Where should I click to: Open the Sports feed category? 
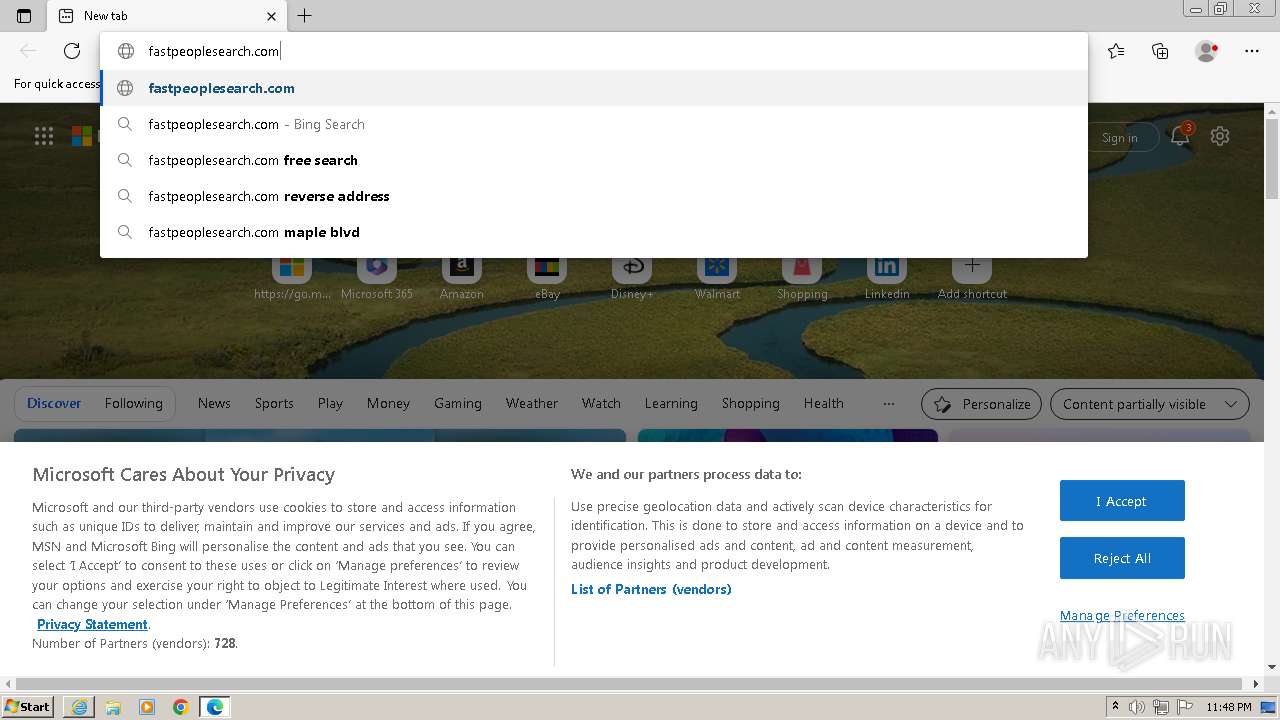coord(274,403)
